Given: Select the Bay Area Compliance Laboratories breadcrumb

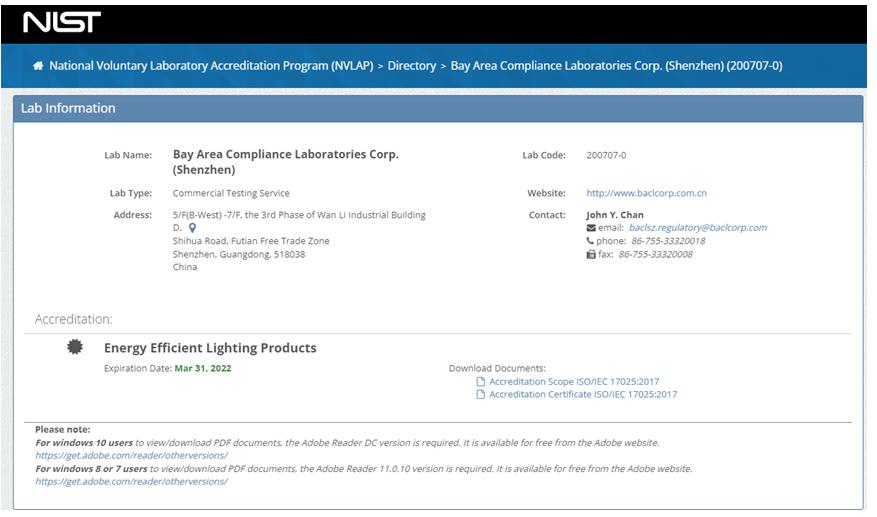Looking at the screenshot, I should [x=616, y=66].
